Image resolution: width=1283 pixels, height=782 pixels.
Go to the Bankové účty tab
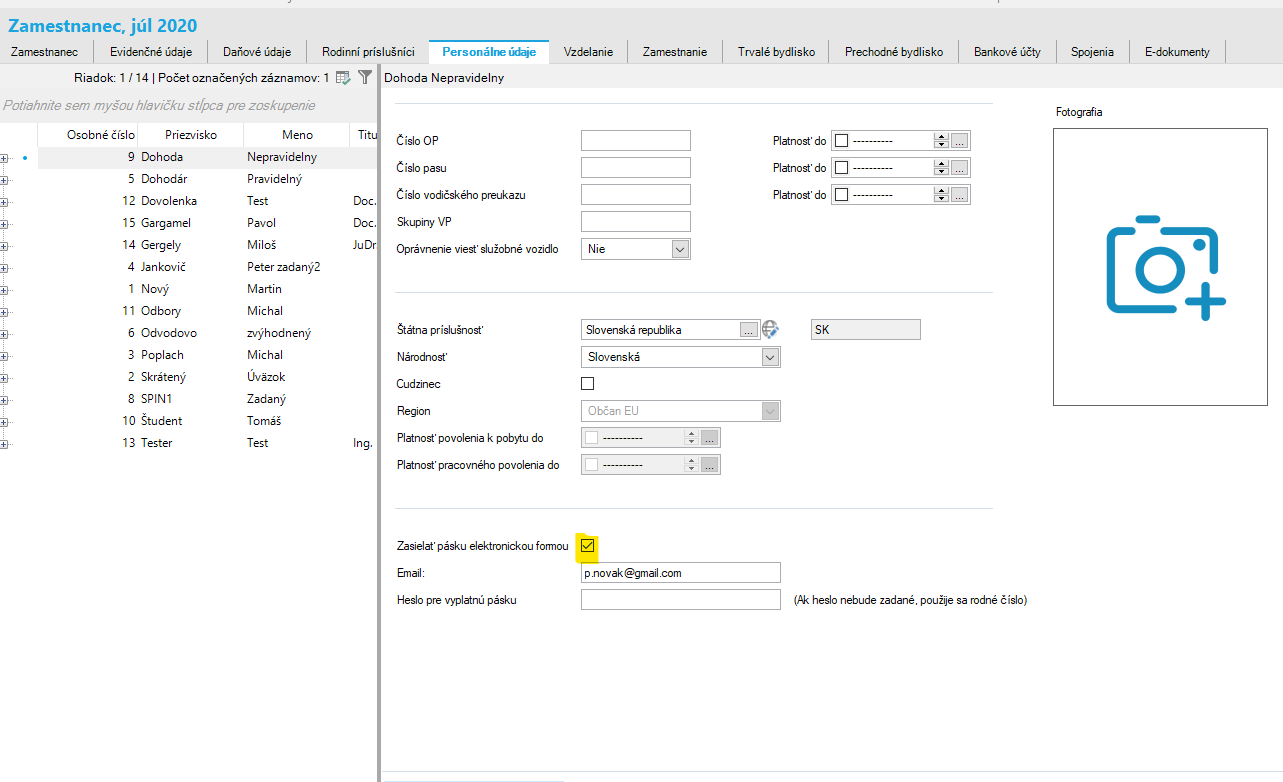click(1007, 52)
